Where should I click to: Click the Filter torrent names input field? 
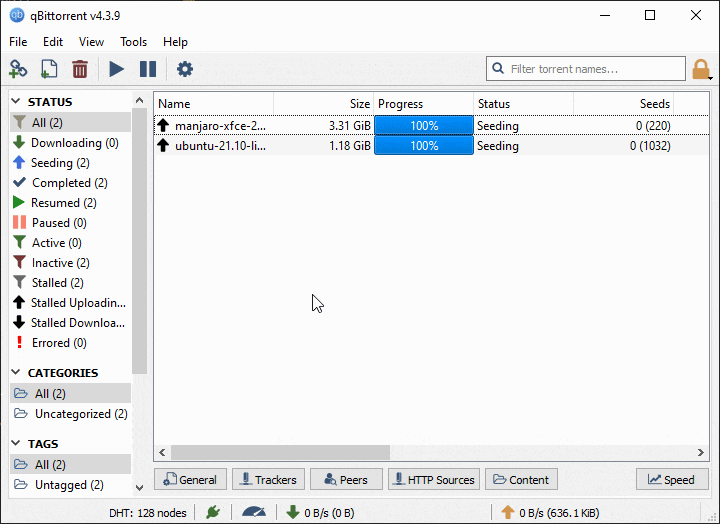point(586,68)
